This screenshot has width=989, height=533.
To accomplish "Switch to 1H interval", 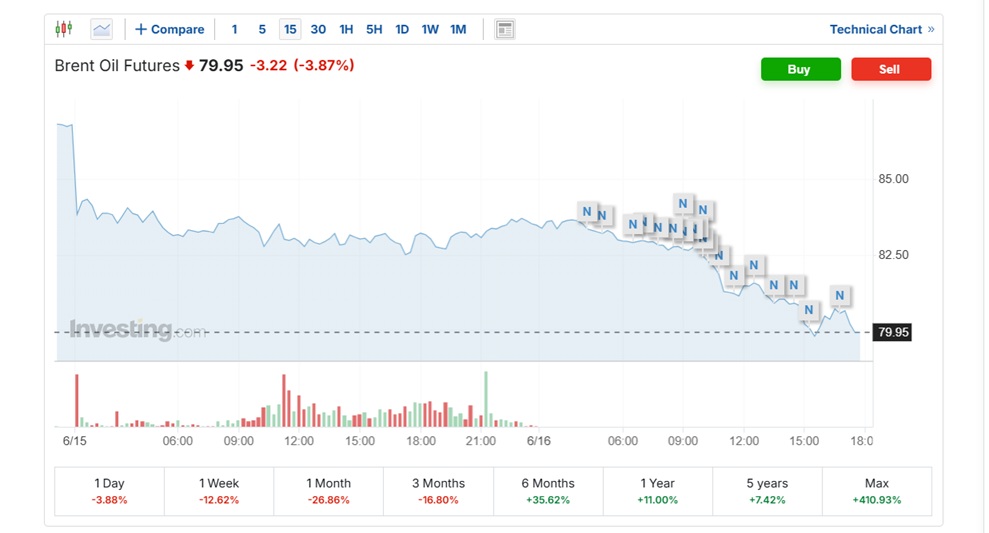I will click(x=346, y=29).
